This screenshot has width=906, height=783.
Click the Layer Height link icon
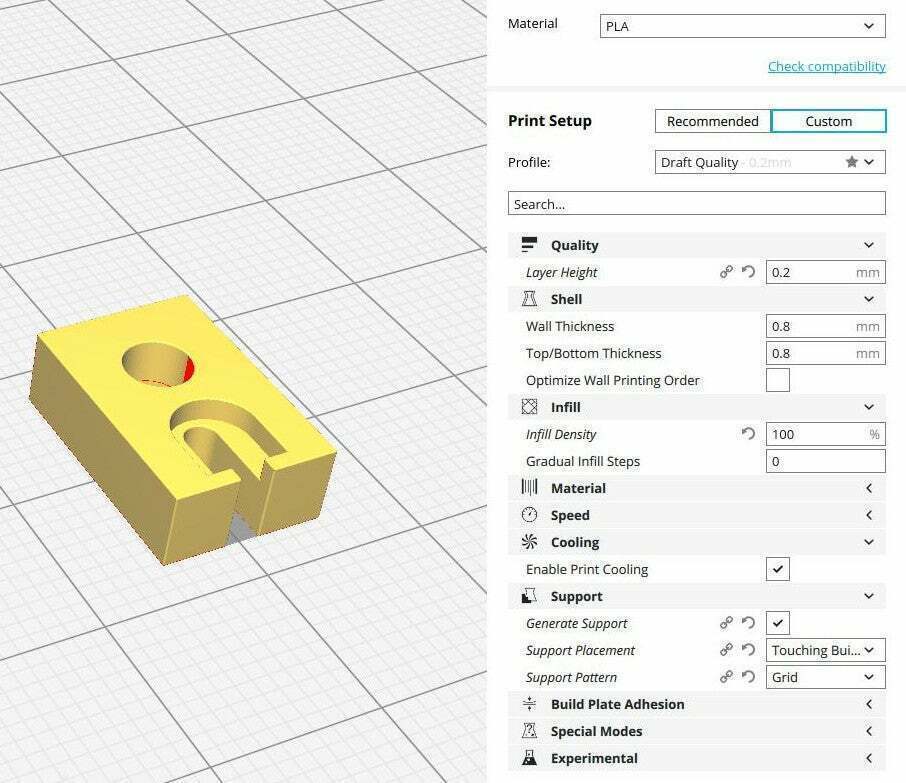pyautogui.click(x=726, y=272)
